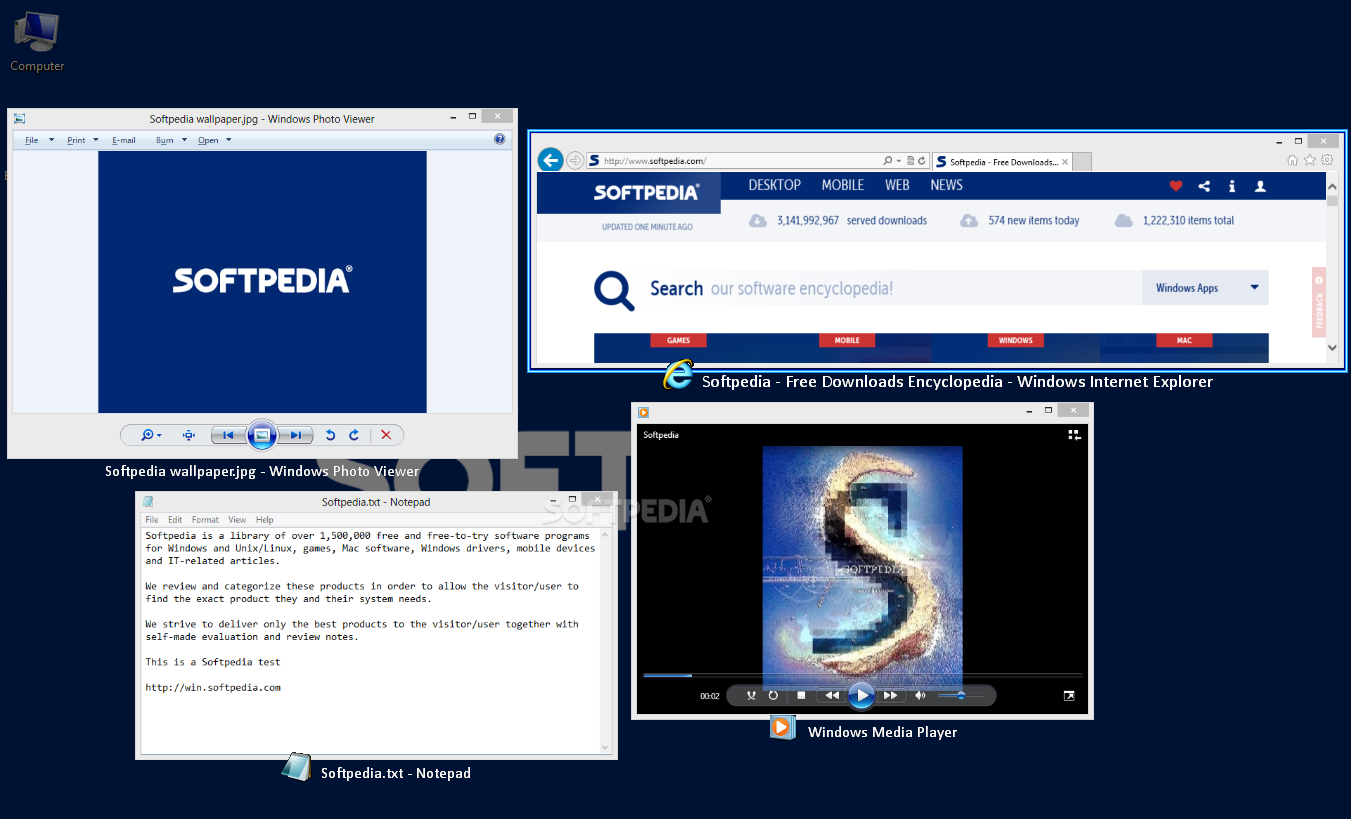Image resolution: width=1351 pixels, height=819 pixels.
Task: Open a new tab in Internet Explorer
Action: [x=1082, y=162]
